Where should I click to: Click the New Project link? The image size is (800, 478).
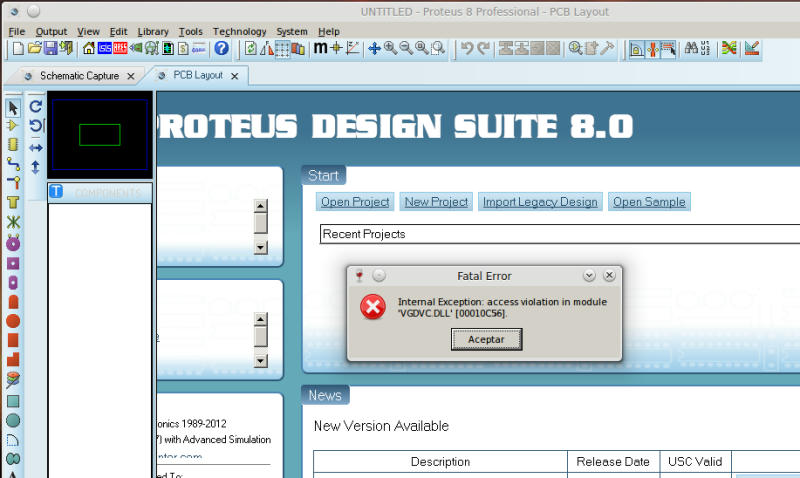(436, 202)
